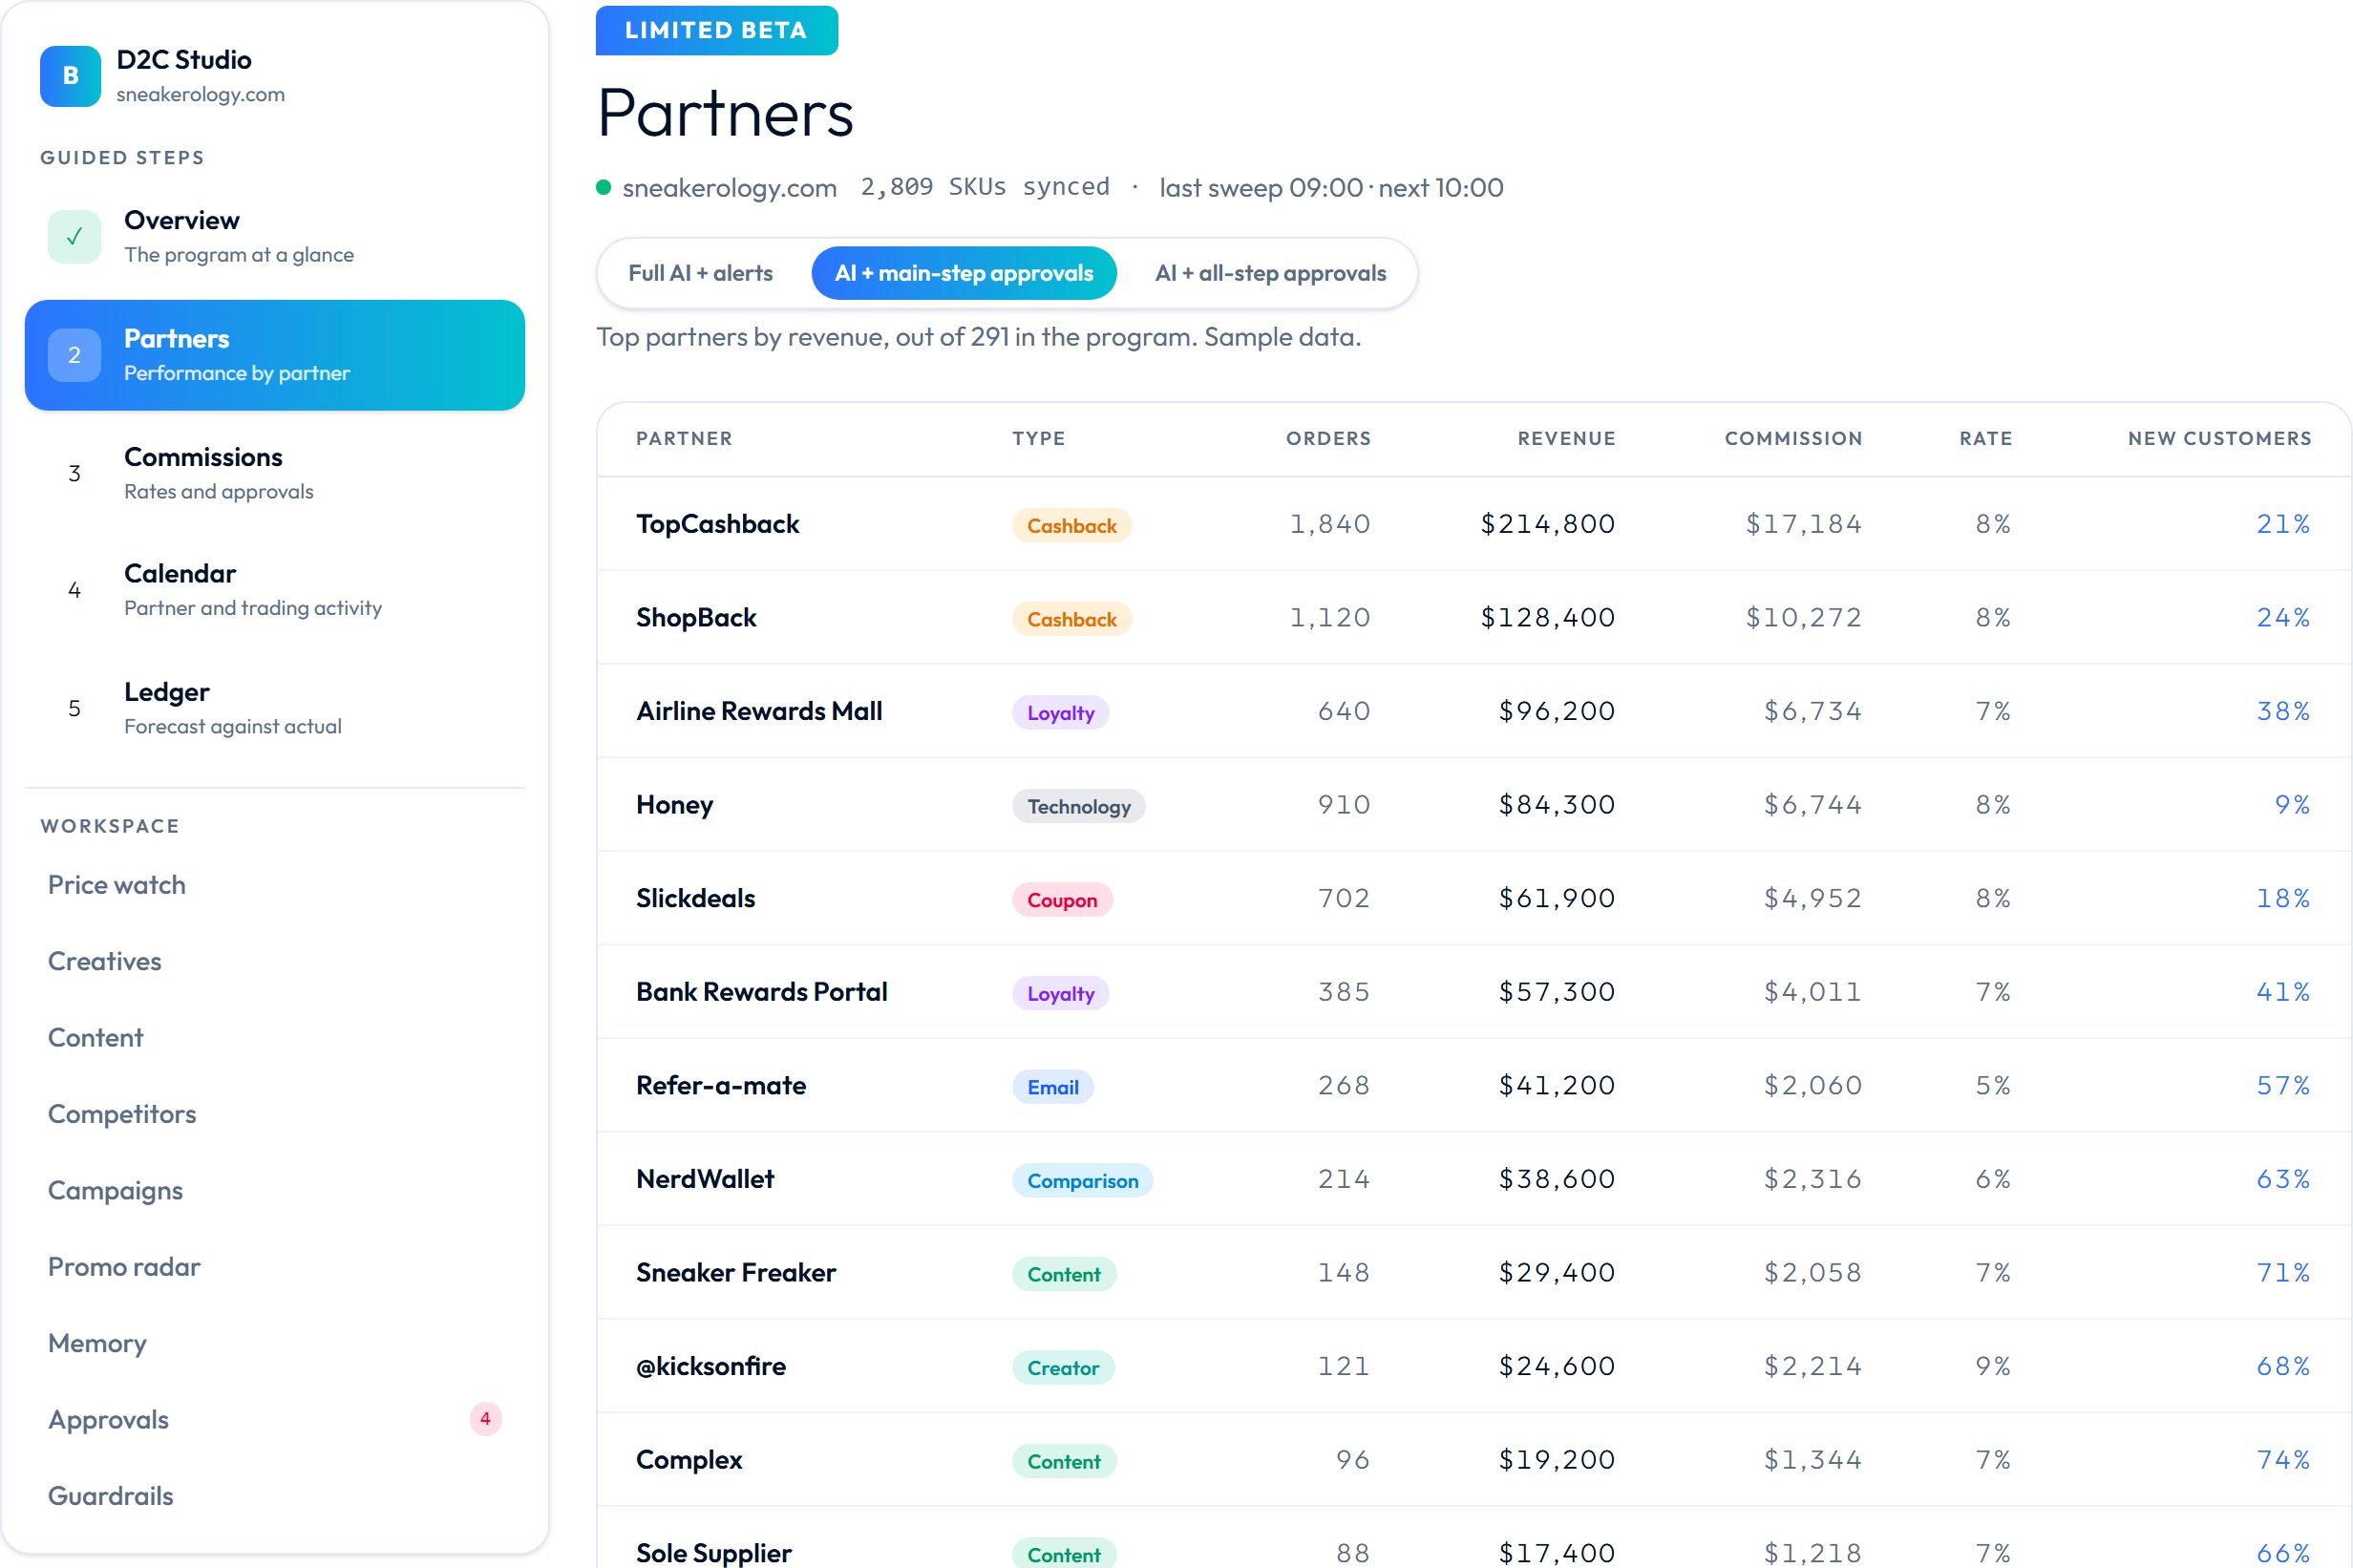Click the Bank Rewards Portal partner name

click(762, 992)
